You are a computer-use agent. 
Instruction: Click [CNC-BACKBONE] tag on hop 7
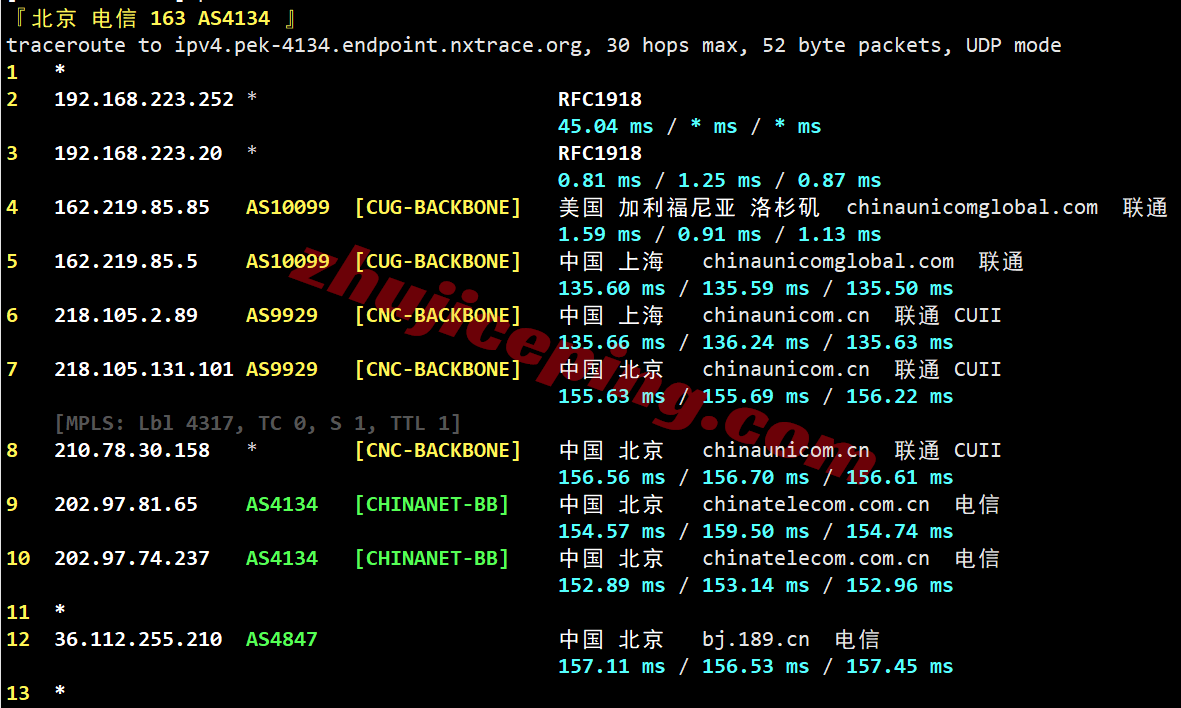pyautogui.click(x=438, y=370)
